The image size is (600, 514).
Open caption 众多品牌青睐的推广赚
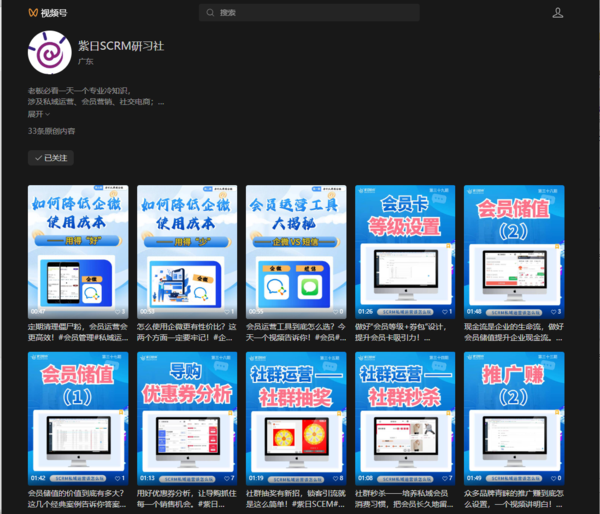[x=514, y=499]
